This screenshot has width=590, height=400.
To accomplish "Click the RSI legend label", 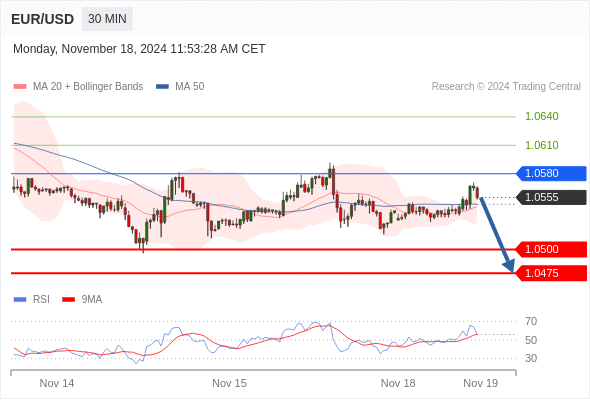I will point(41,300).
